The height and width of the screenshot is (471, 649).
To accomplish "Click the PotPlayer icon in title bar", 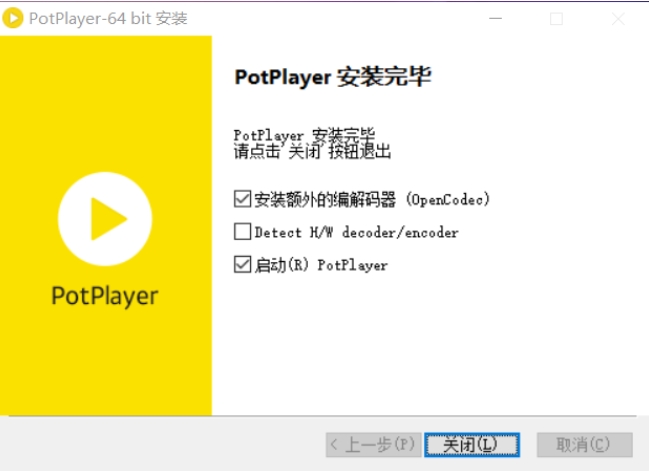I will pyautogui.click(x=13, y=18).
